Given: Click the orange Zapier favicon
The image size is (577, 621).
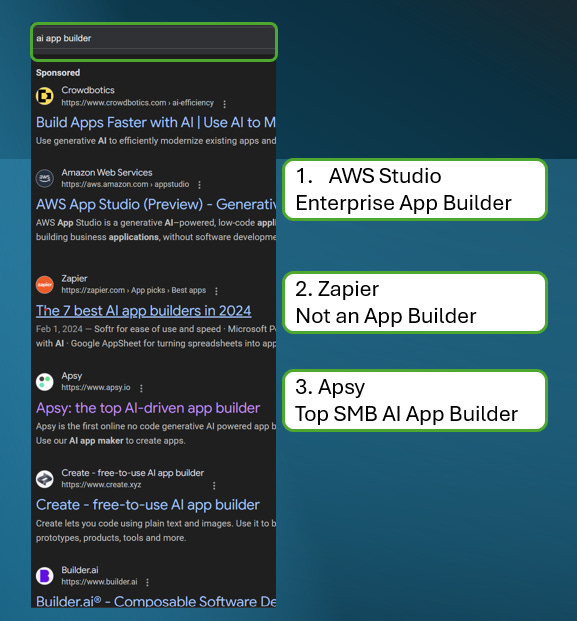Looking at the screenshot, I should click(45, 285).
